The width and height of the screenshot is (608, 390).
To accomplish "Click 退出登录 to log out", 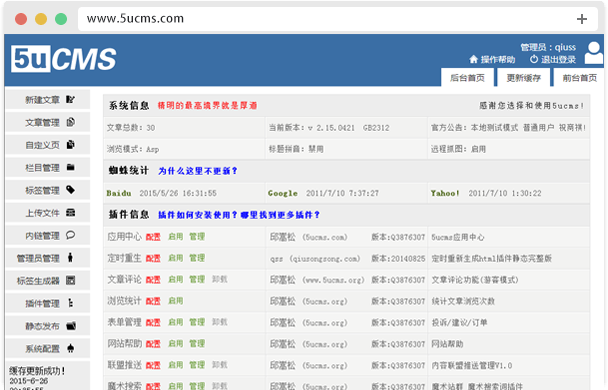I will 558,60.
